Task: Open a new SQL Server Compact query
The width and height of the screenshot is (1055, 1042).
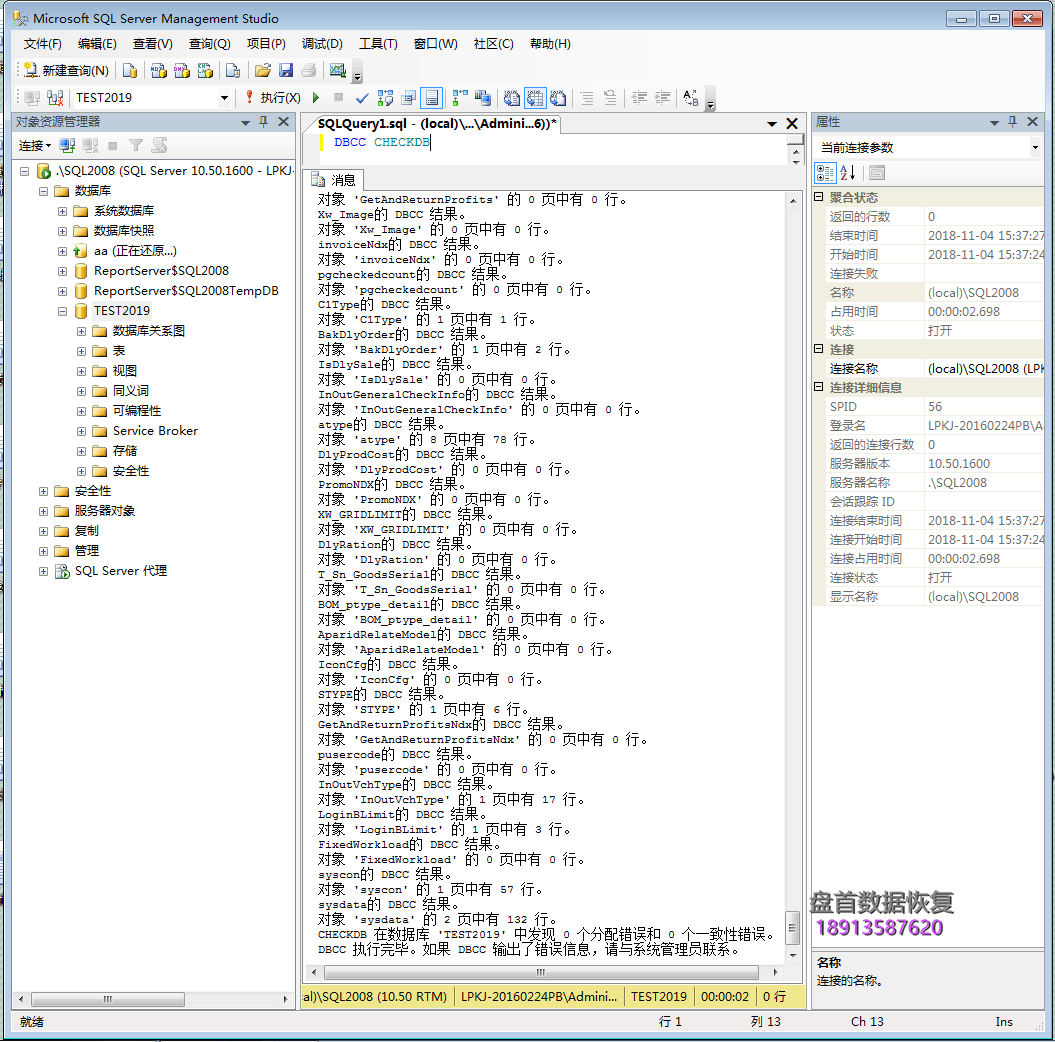Action: 233,71
